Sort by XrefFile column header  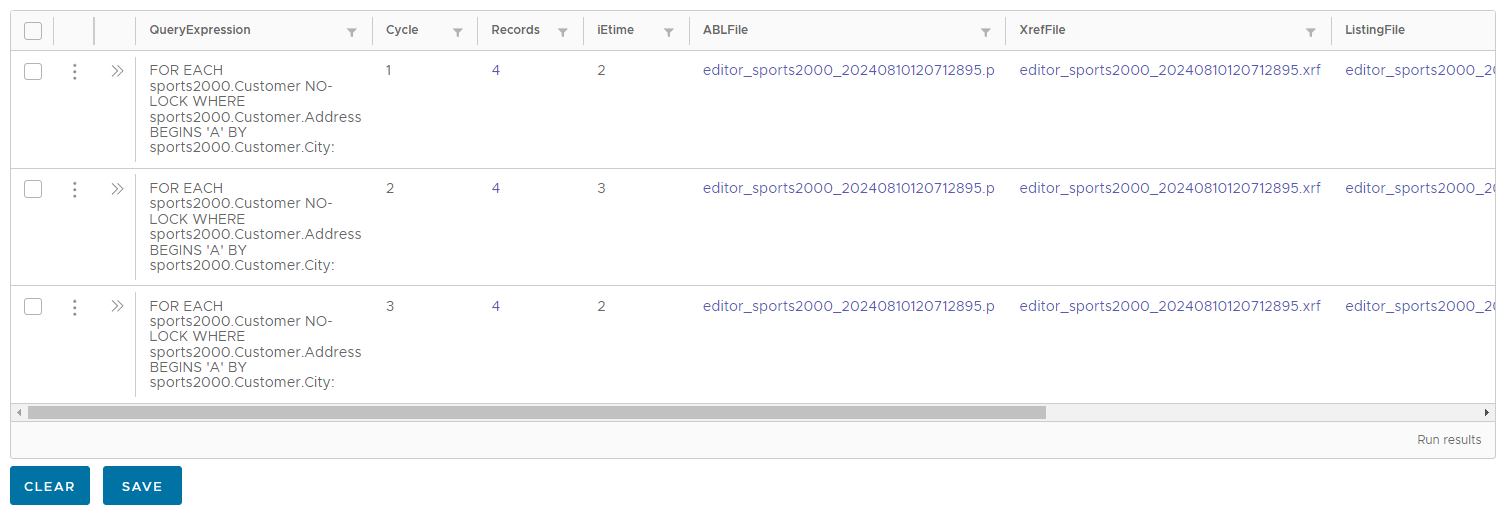click(x=1042, y=30)
